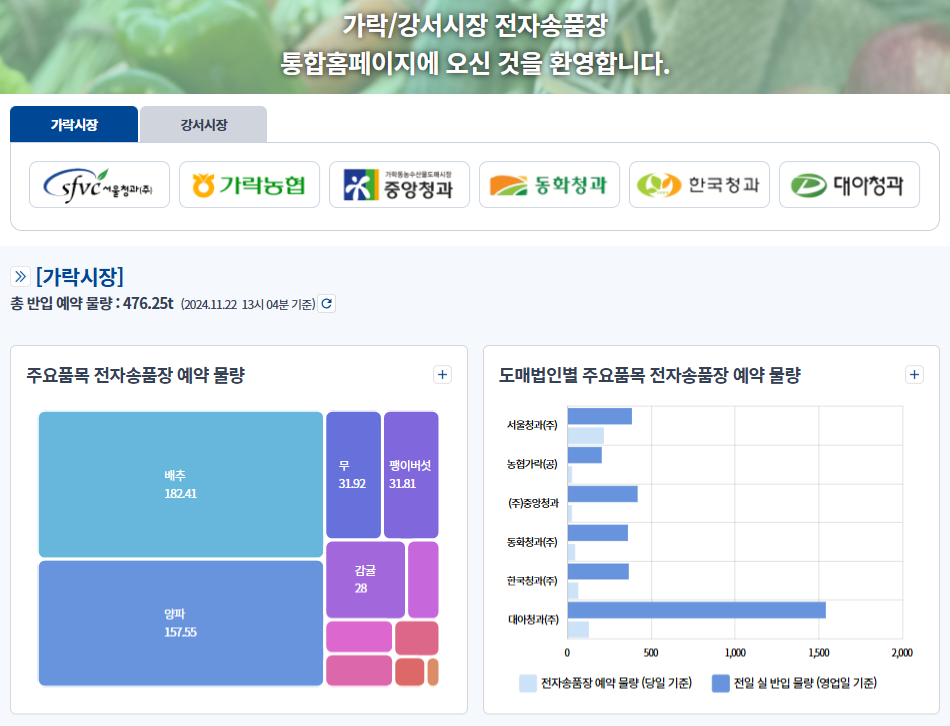Switch to the 강서시장 tab
Viewport: 950px width, 726px height.
pos(204,124)
